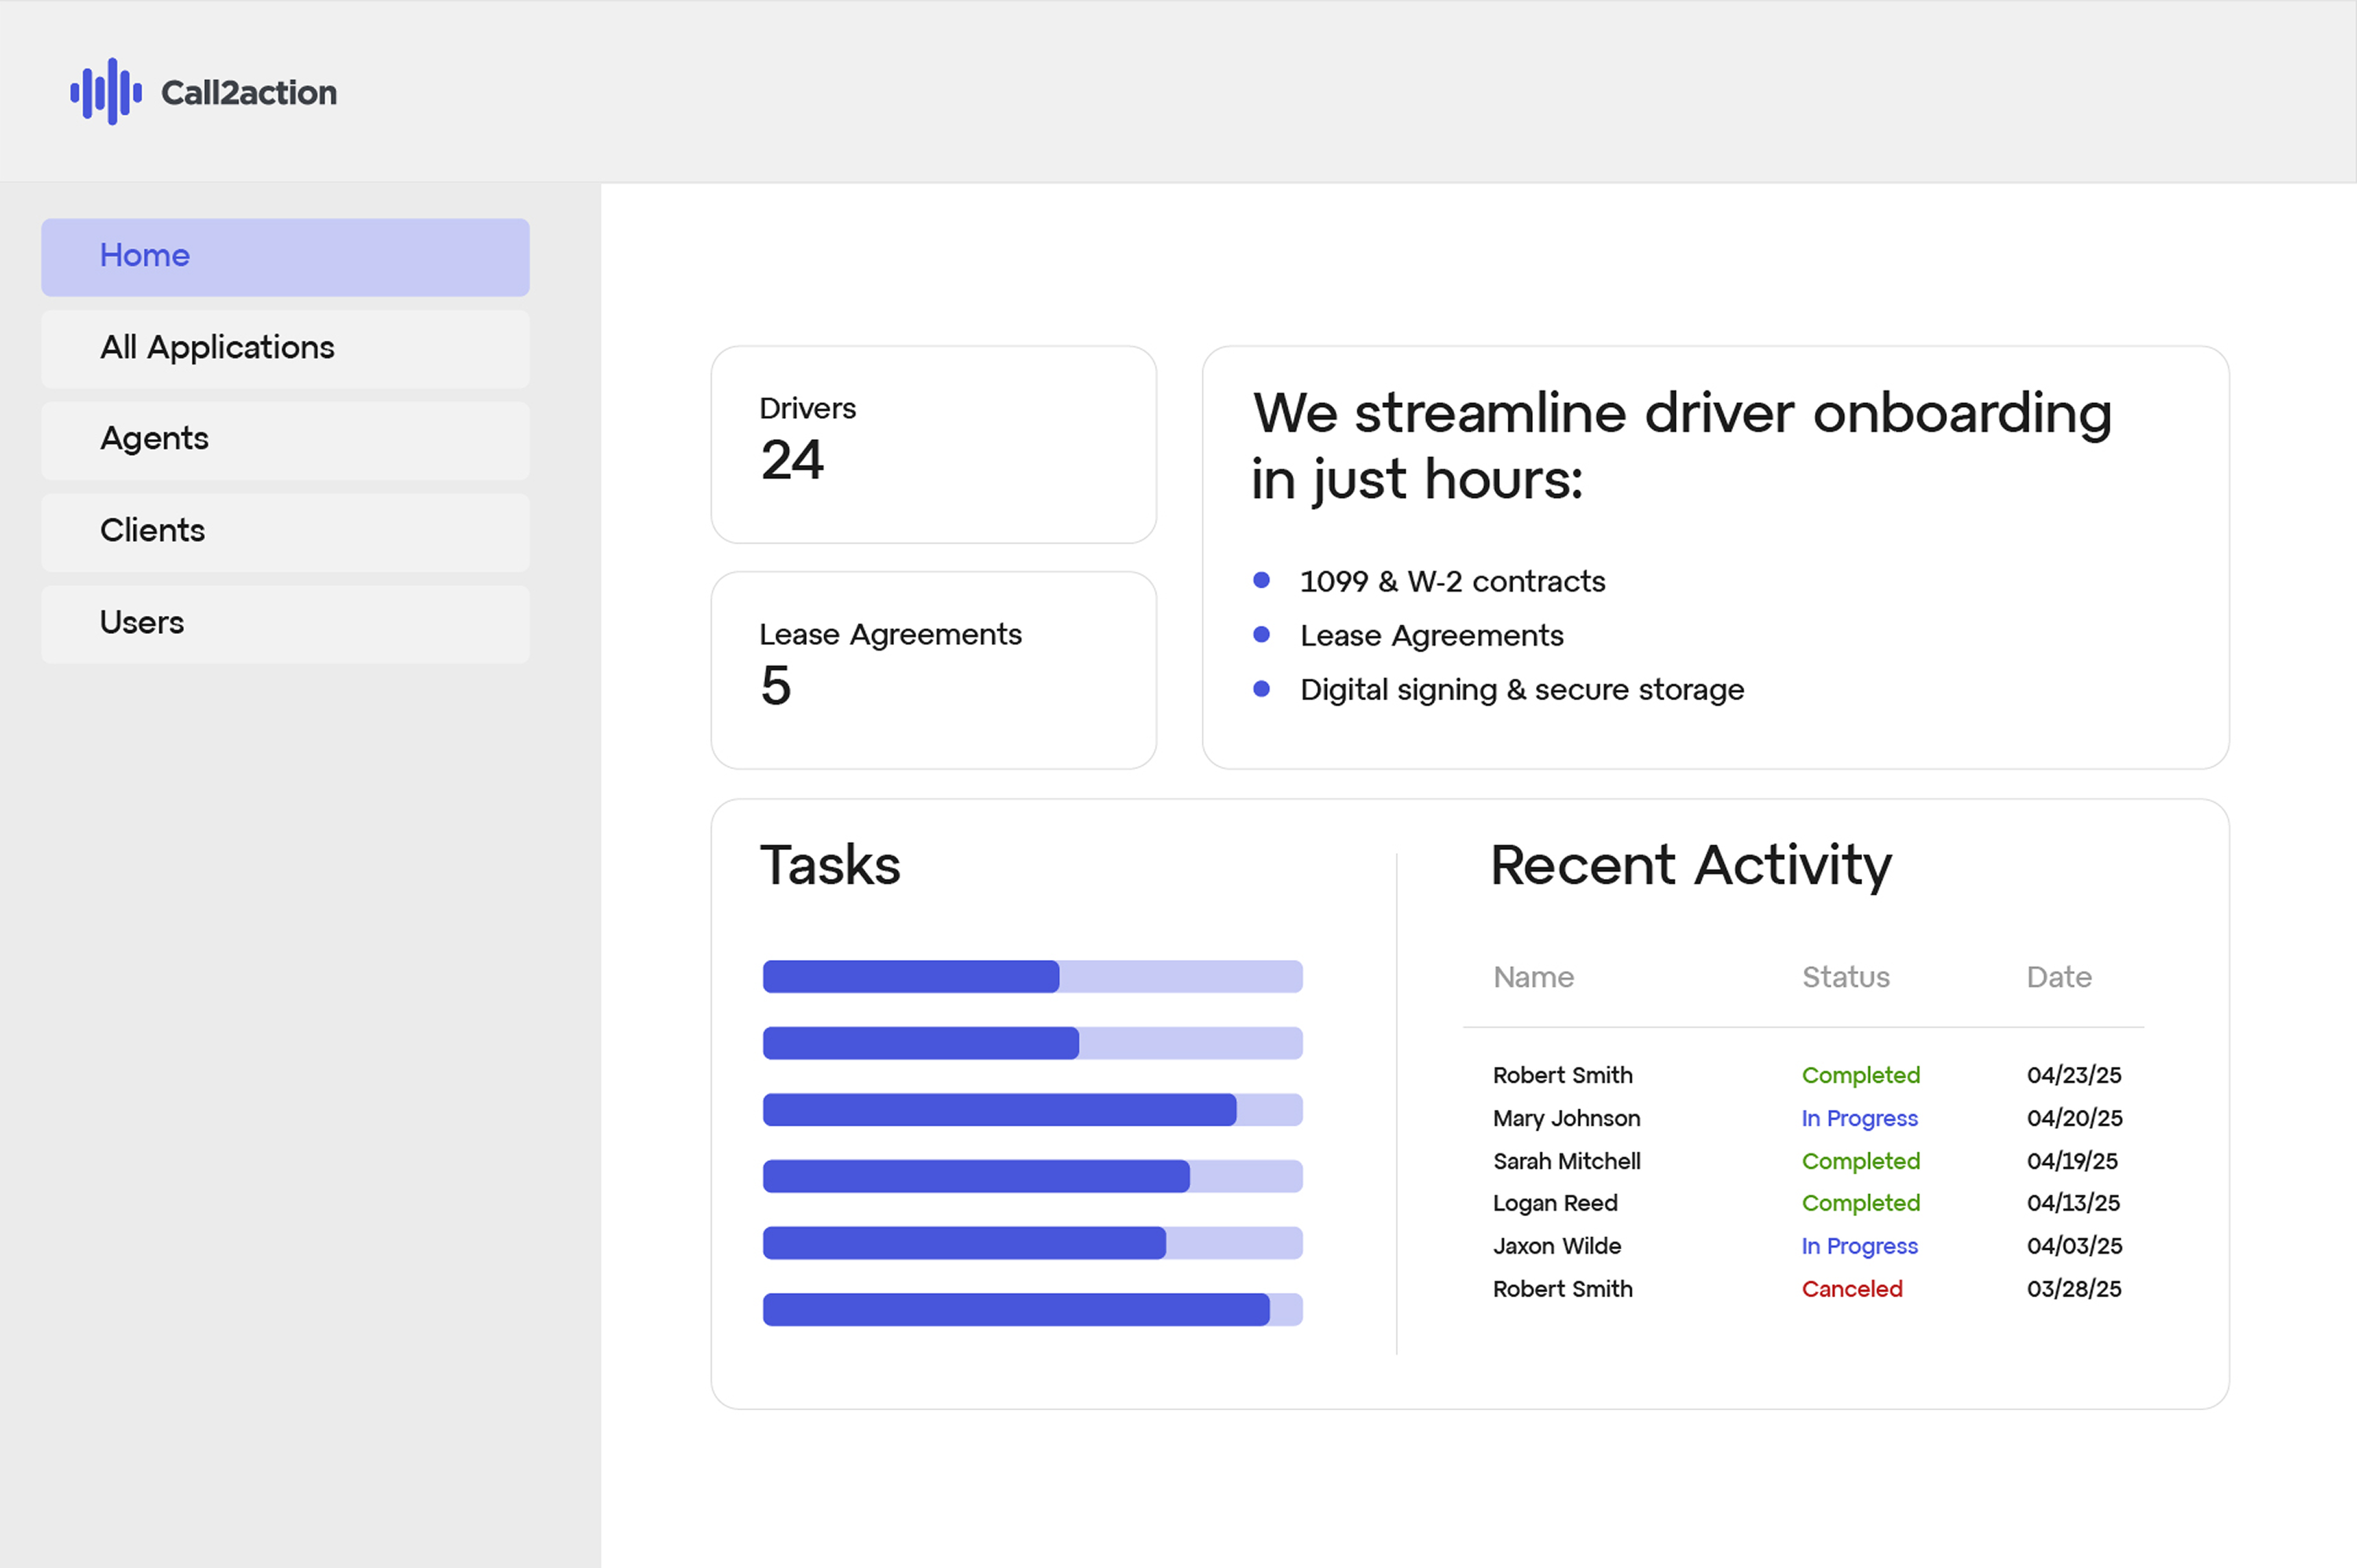The height and width of the screenshot is (1568, 2357).
Task: Click the Canceled status for Robert Smith
Action: 1851,1289
